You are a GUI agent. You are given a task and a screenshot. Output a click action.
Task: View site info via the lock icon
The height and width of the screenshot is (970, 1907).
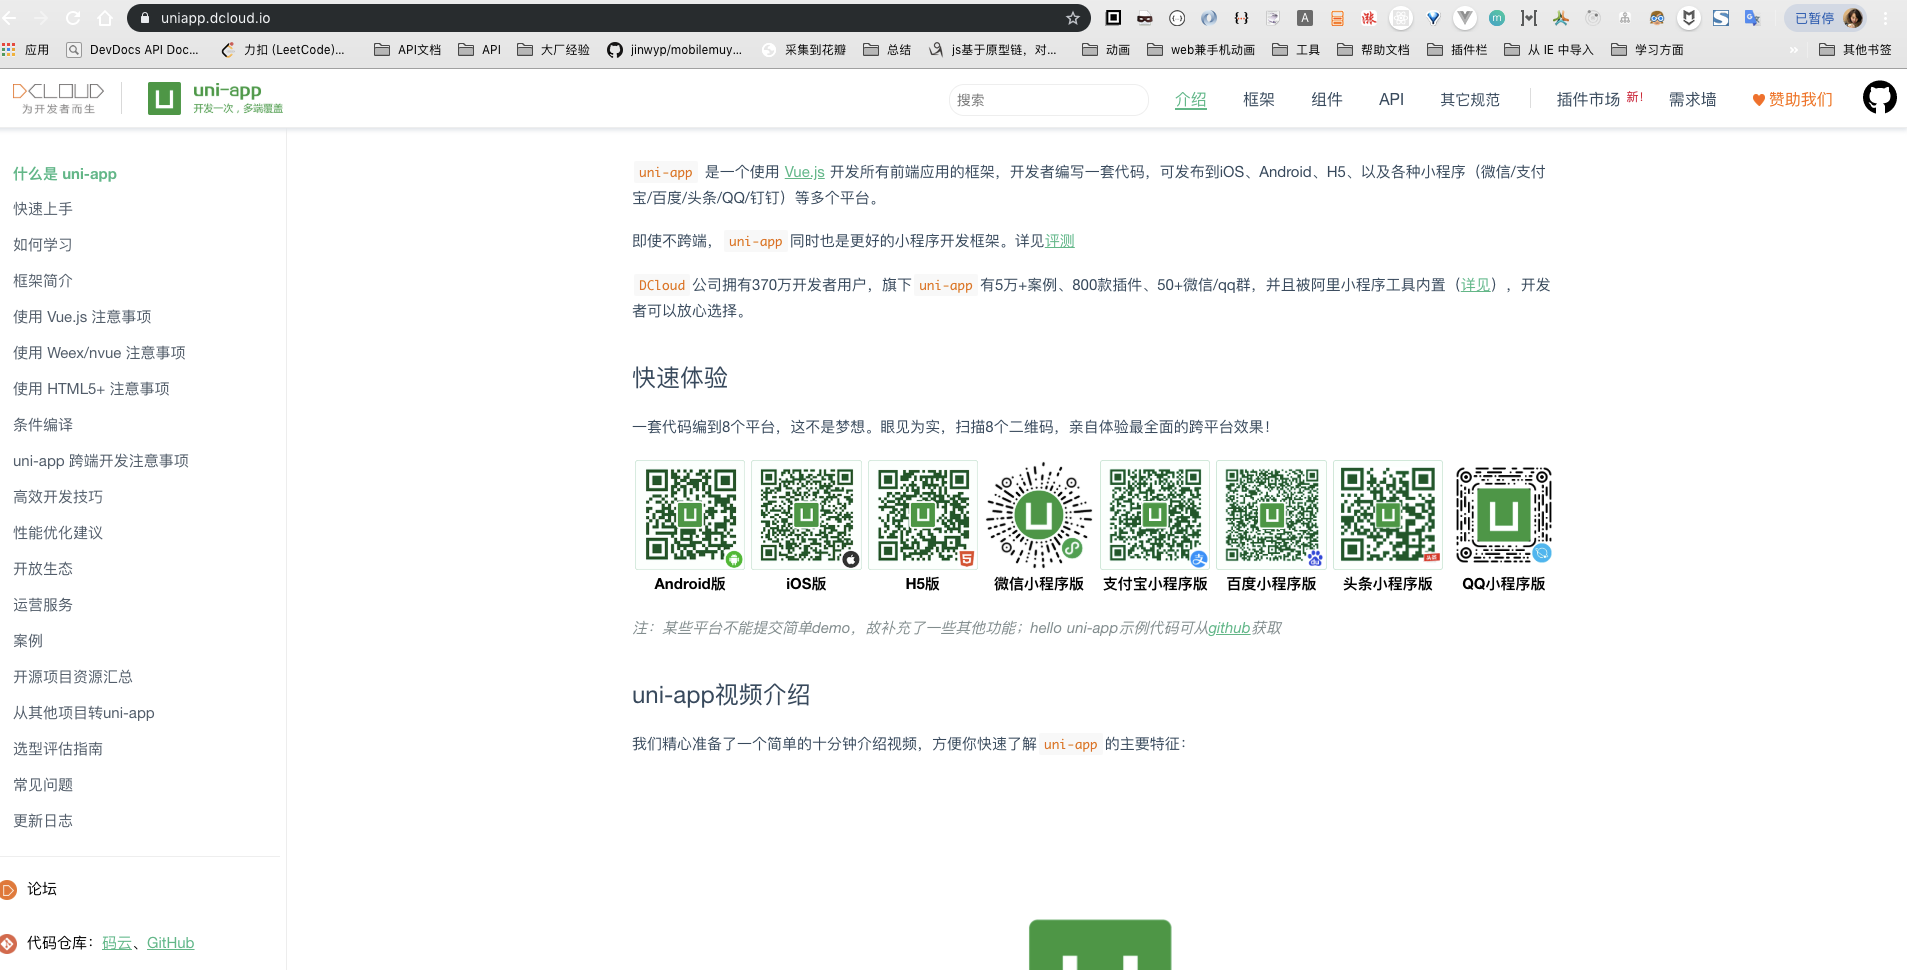pos(145,18)
